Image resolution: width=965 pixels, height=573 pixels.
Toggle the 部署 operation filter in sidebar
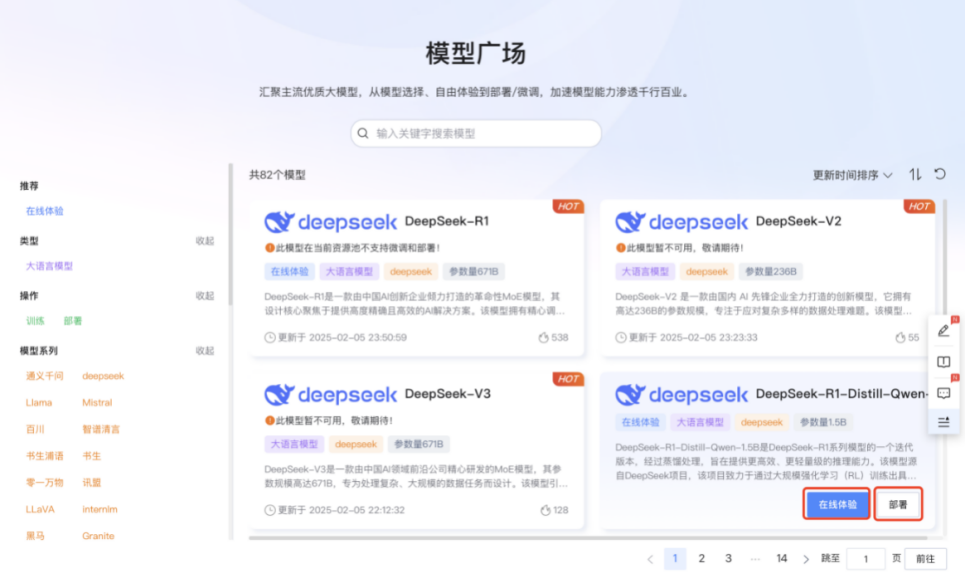pos(73,321)
